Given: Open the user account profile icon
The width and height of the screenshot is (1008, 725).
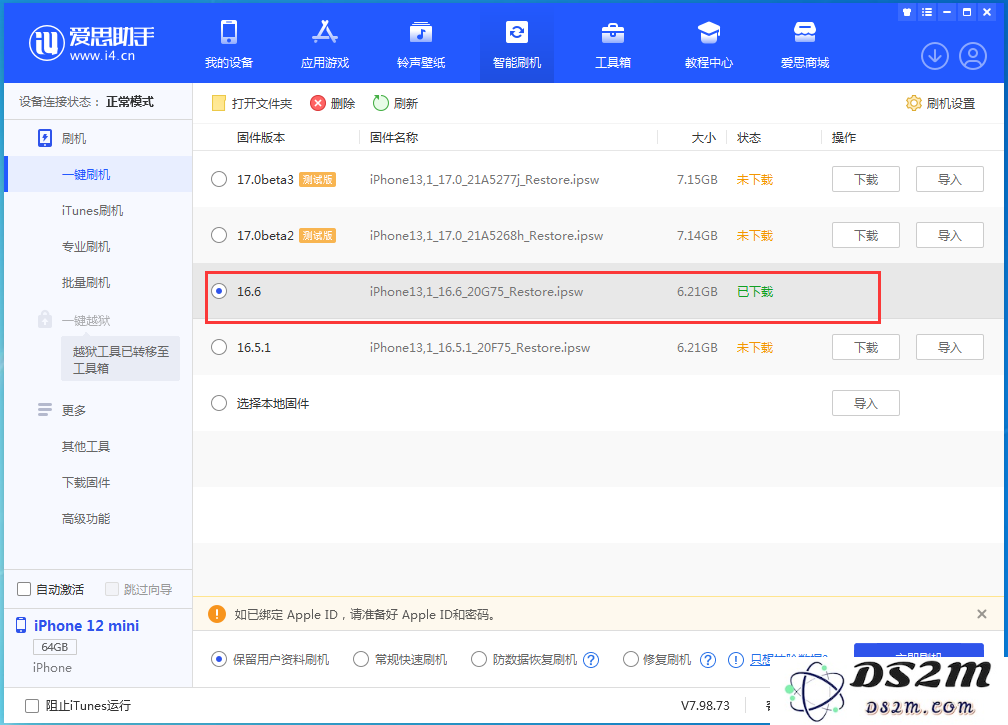Looking at the screenshot, I should tap(973, 56).
